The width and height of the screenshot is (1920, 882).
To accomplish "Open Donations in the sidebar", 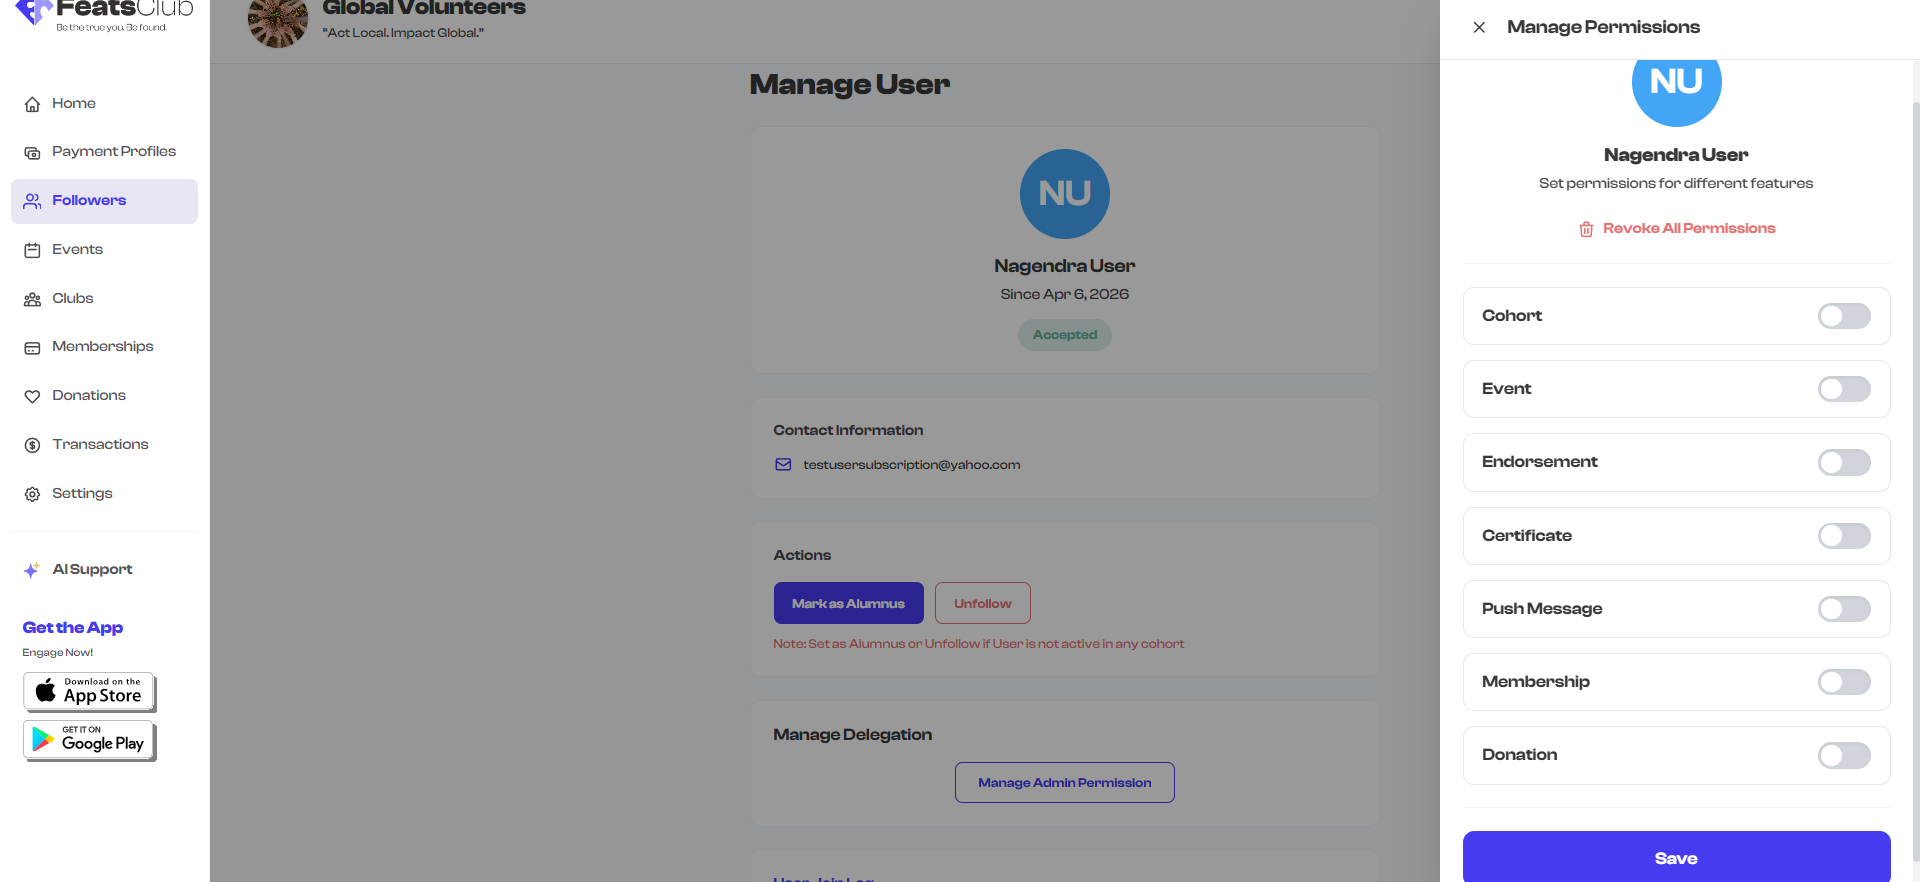I will coord(104,396).
